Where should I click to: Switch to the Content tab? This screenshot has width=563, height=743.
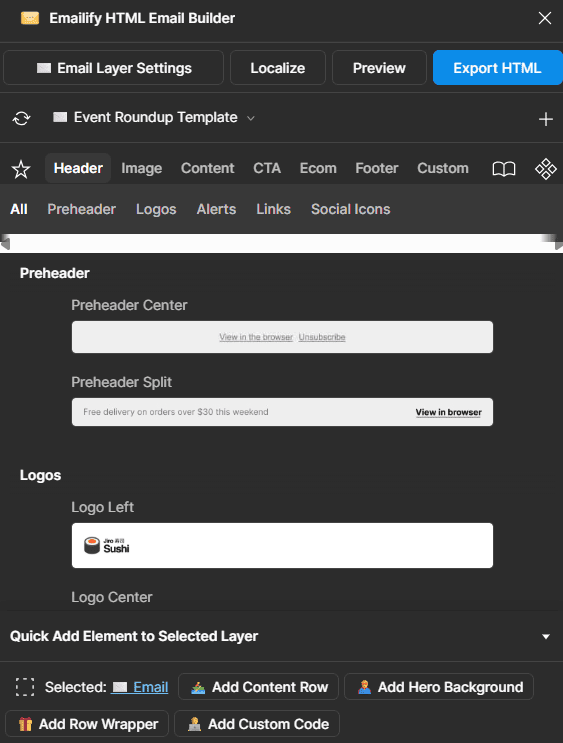pyautogui.click(x=208, y=168)
